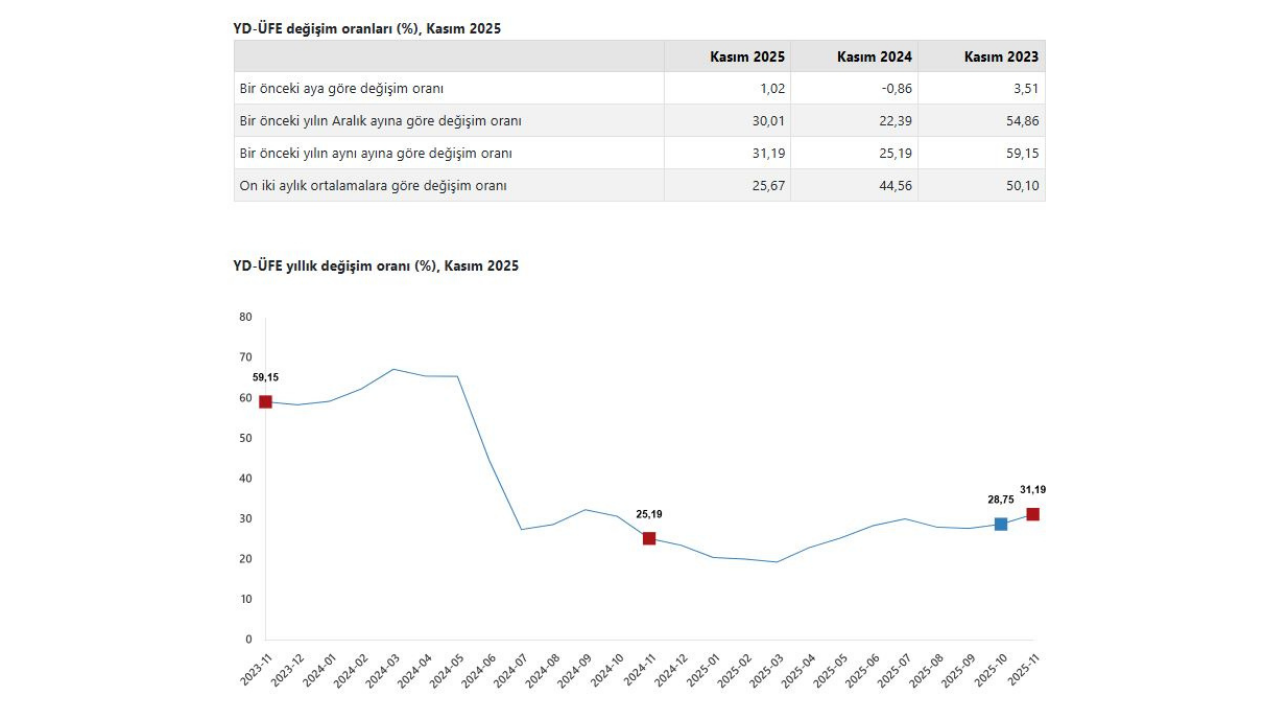Select the 'Bir önceki aya göre değişim oranı' row label
The width and height of the screenshot is (1280, 720).
point(341,88)
